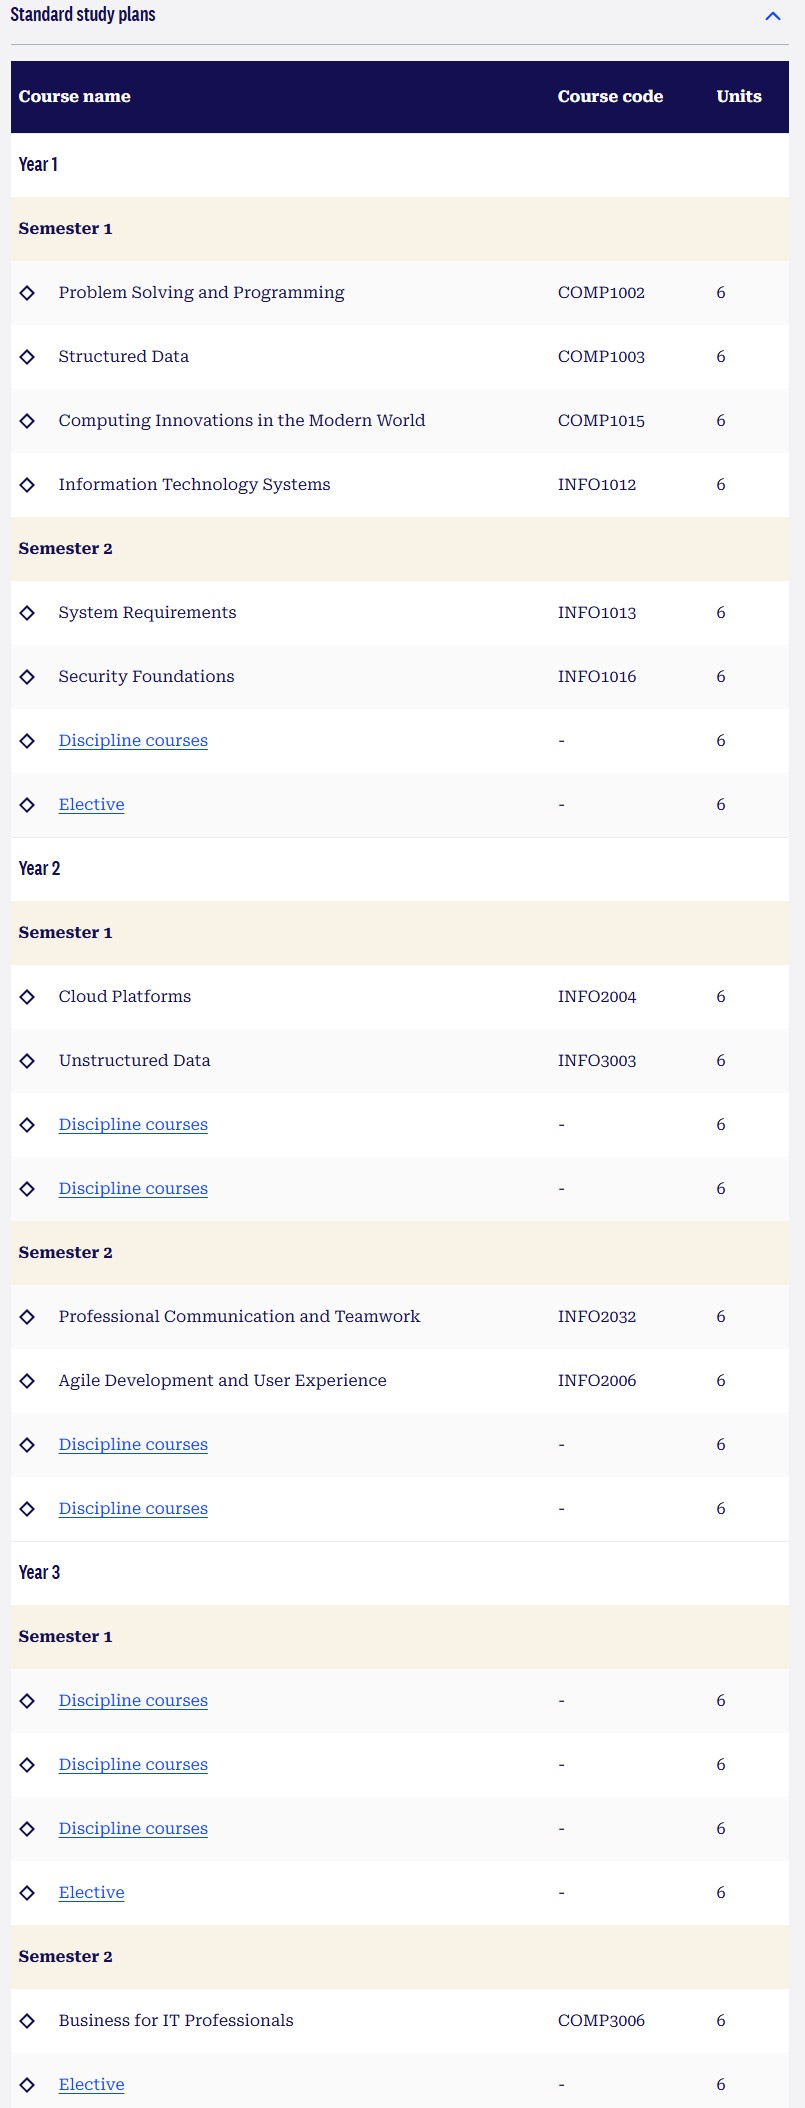Click the Units column header

coord(739,97)
